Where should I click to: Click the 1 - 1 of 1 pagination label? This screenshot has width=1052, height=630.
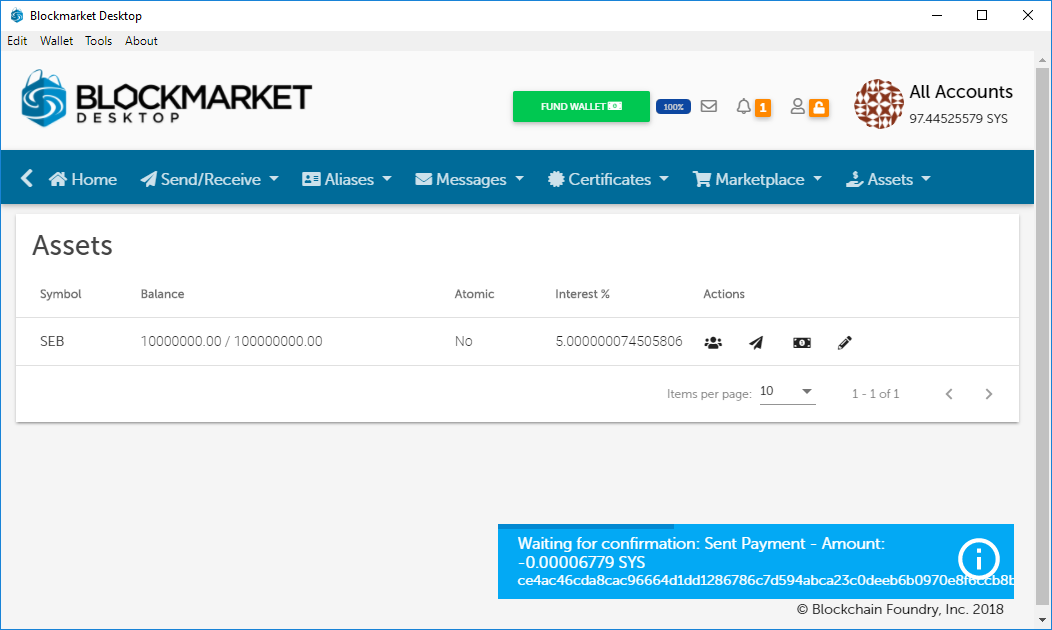coord(875,394)
